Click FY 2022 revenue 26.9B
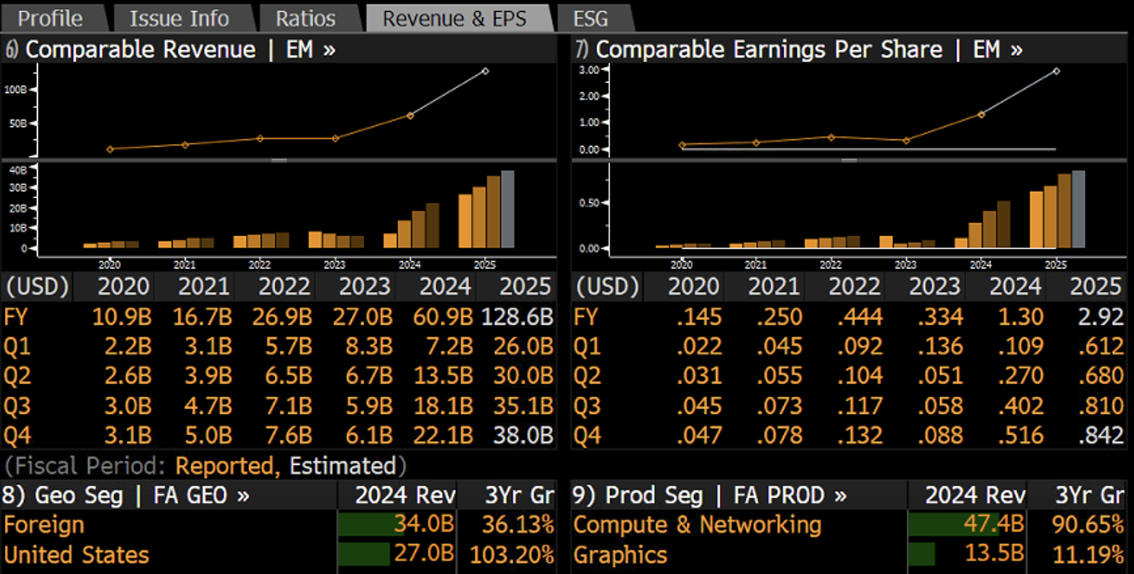The width and height of the screenshot is (1134, 574). [282, 317]
